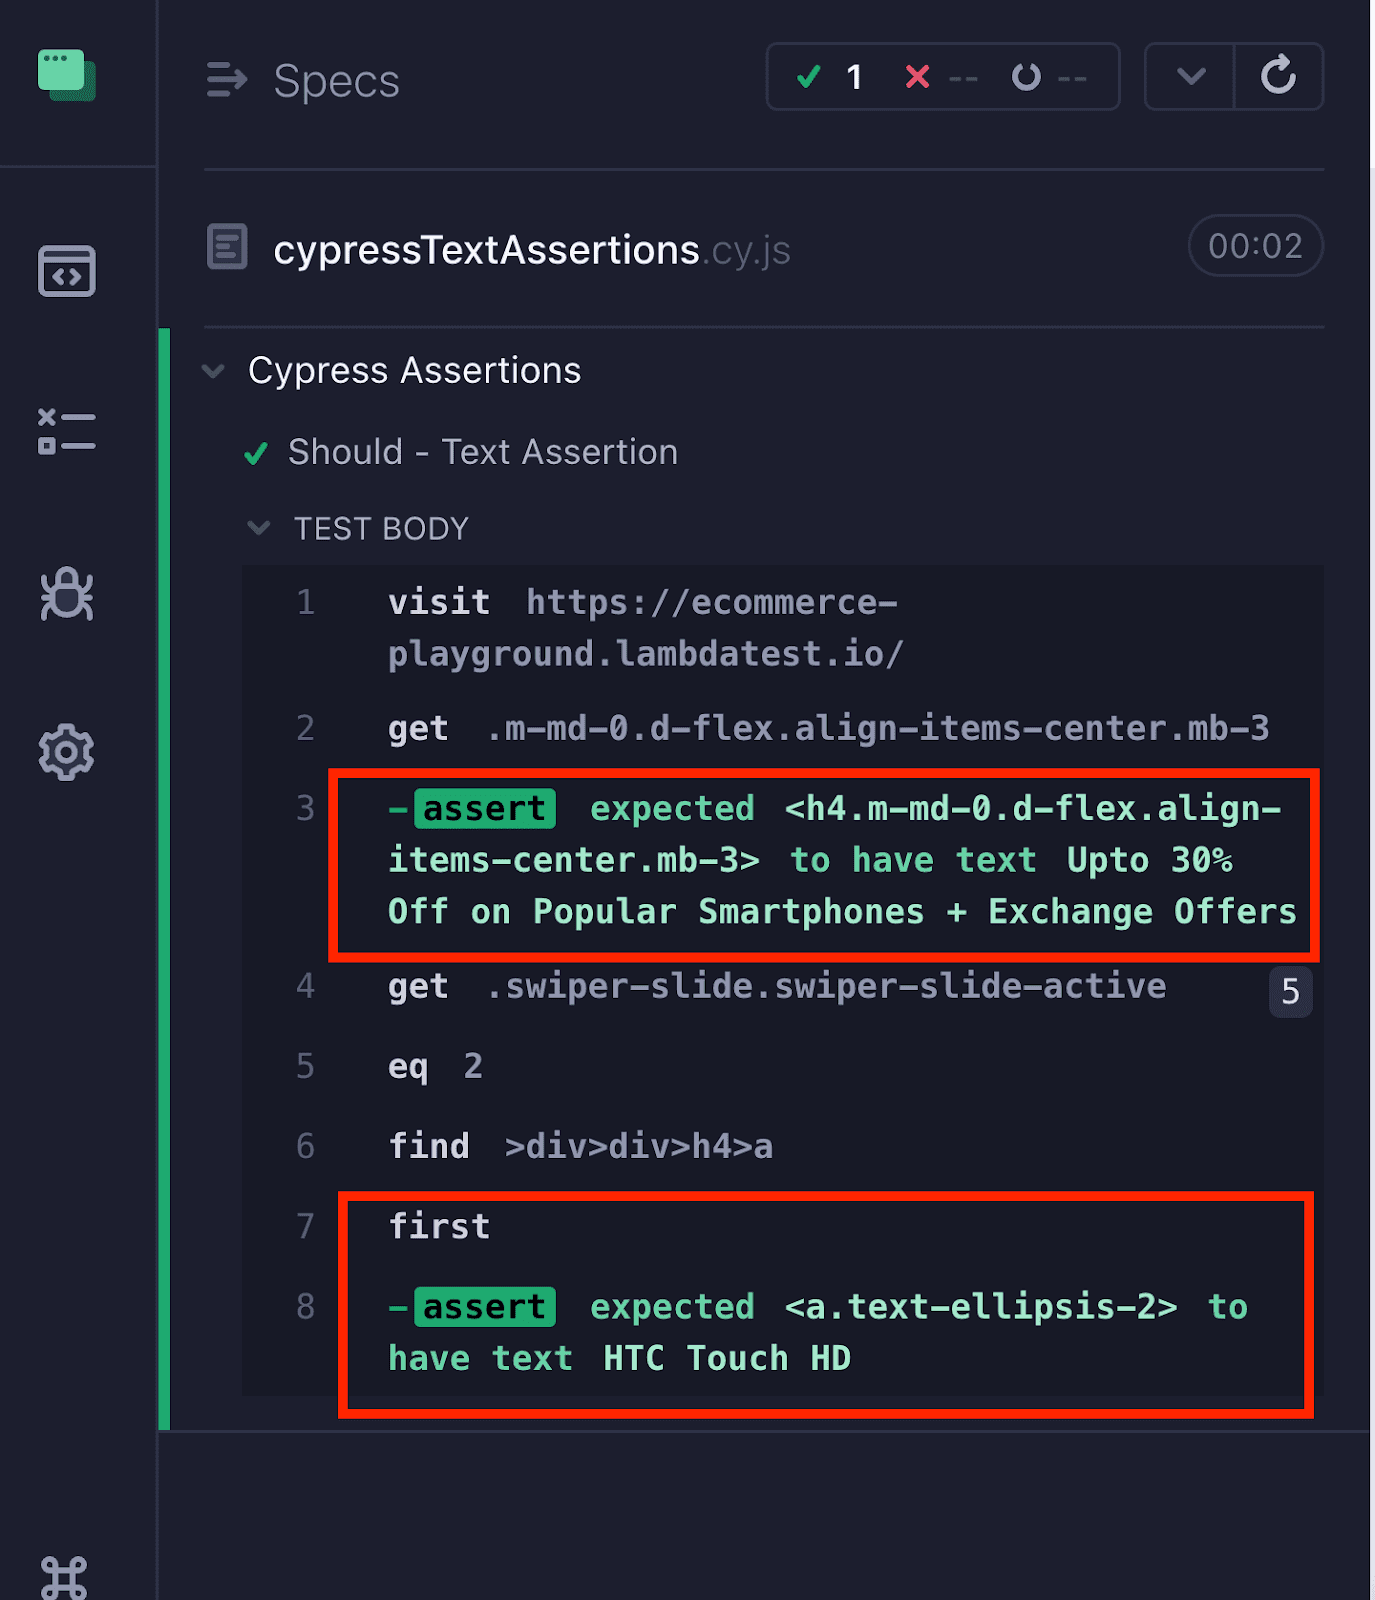Select the Should - Text Assertion test

click(x=483, y=452)
